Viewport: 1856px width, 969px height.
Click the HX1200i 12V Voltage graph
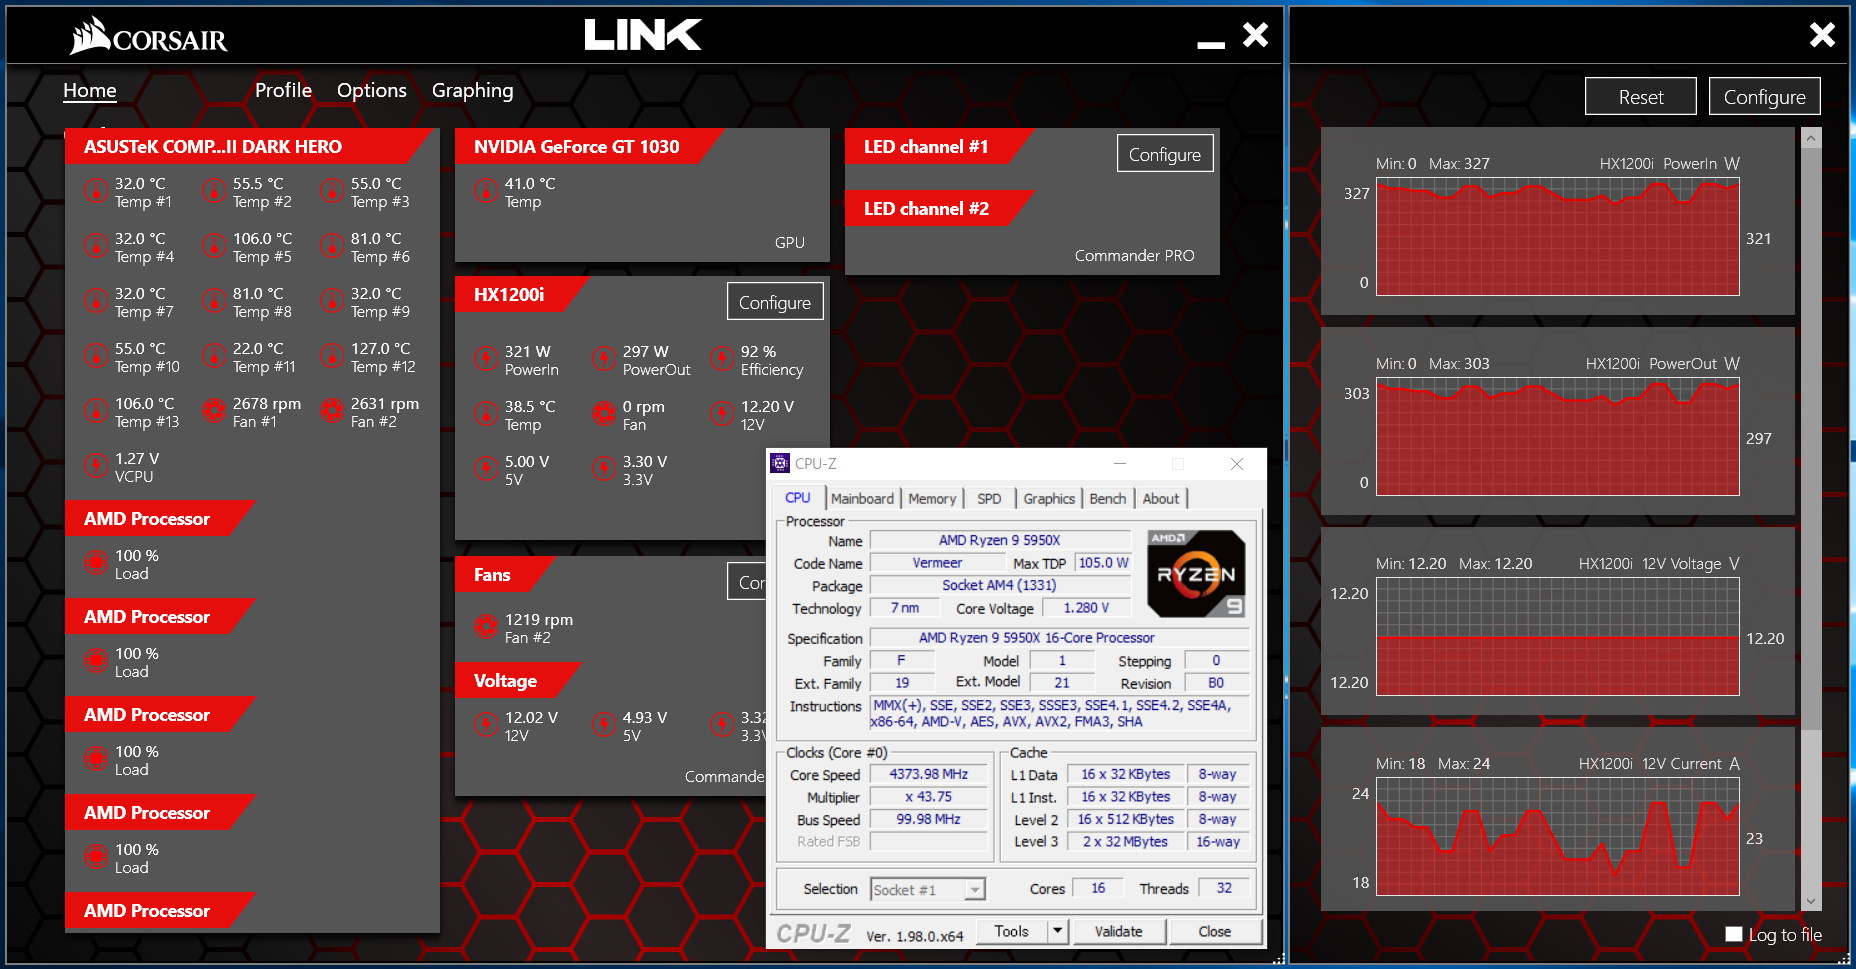1558,637
